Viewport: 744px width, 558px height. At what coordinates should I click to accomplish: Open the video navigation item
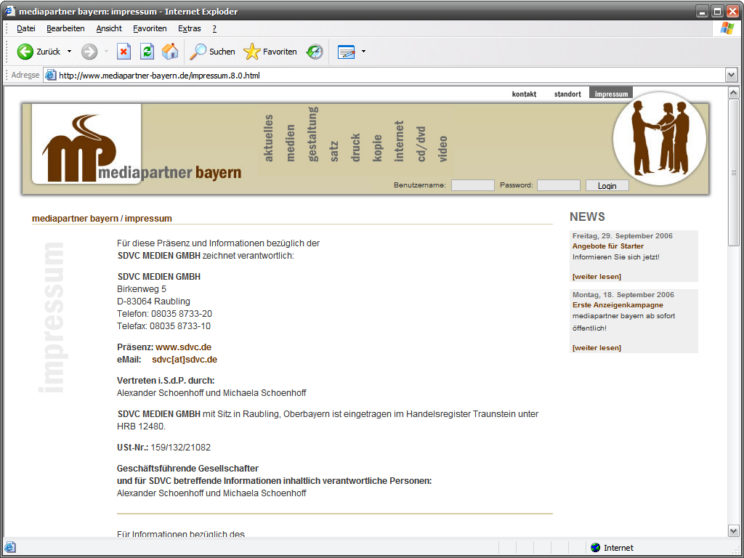coord(443,149)
